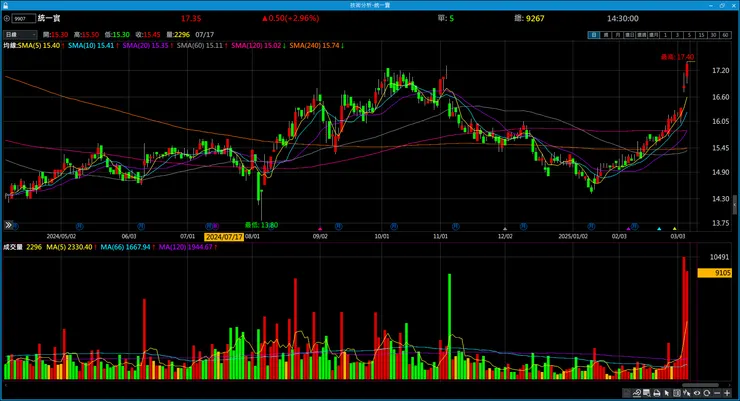Click the gray triangle marker near 12/02
740x401 pixels.
point(505,229)
